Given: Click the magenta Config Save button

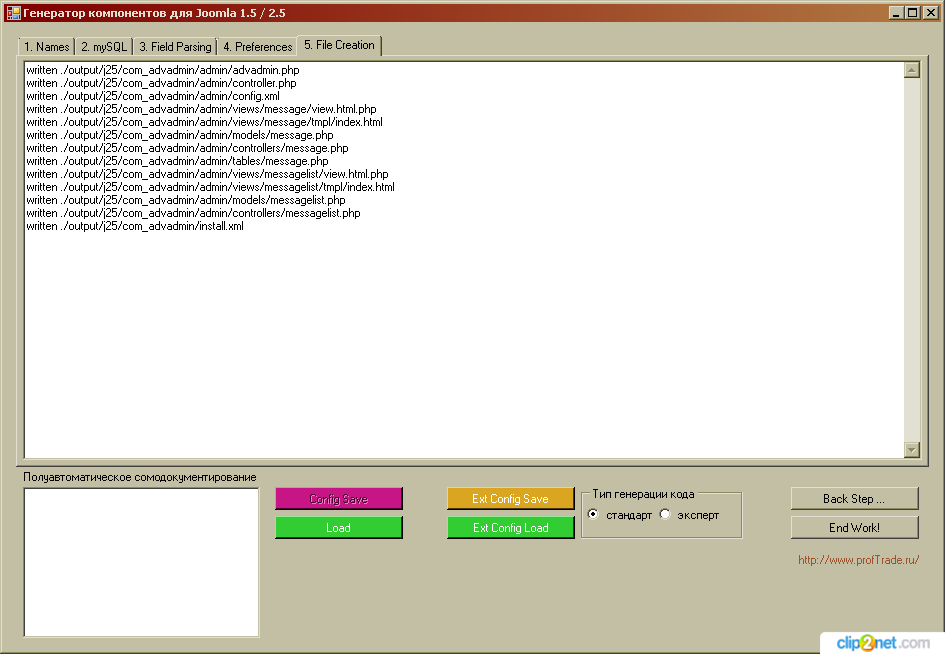Looking at the screenshot, I should [x=339, y=498].
